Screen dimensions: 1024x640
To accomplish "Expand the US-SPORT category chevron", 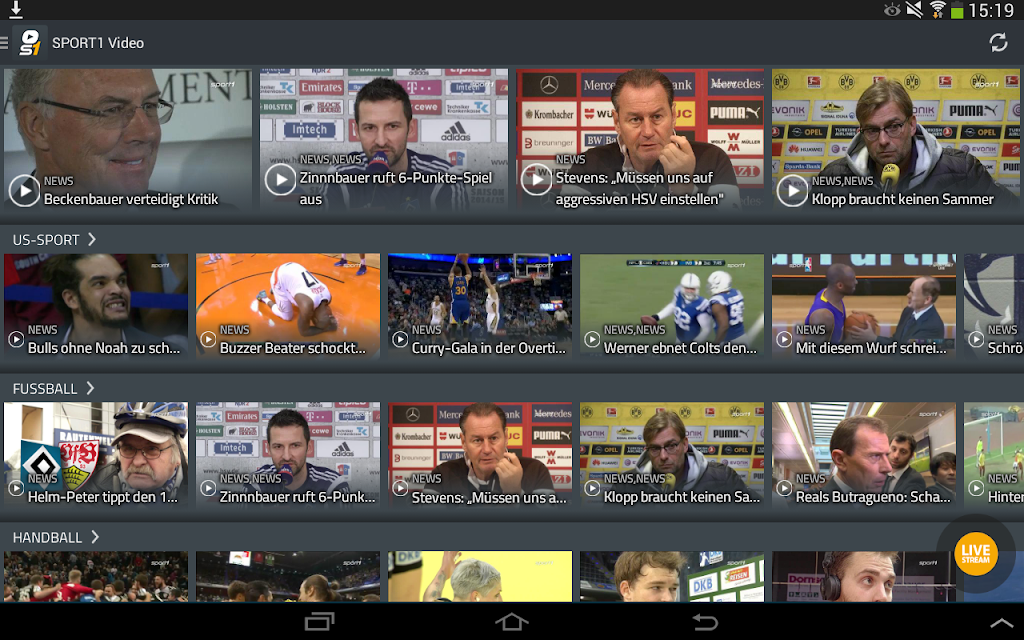I will pyautogui.click(x=92, y=240).
